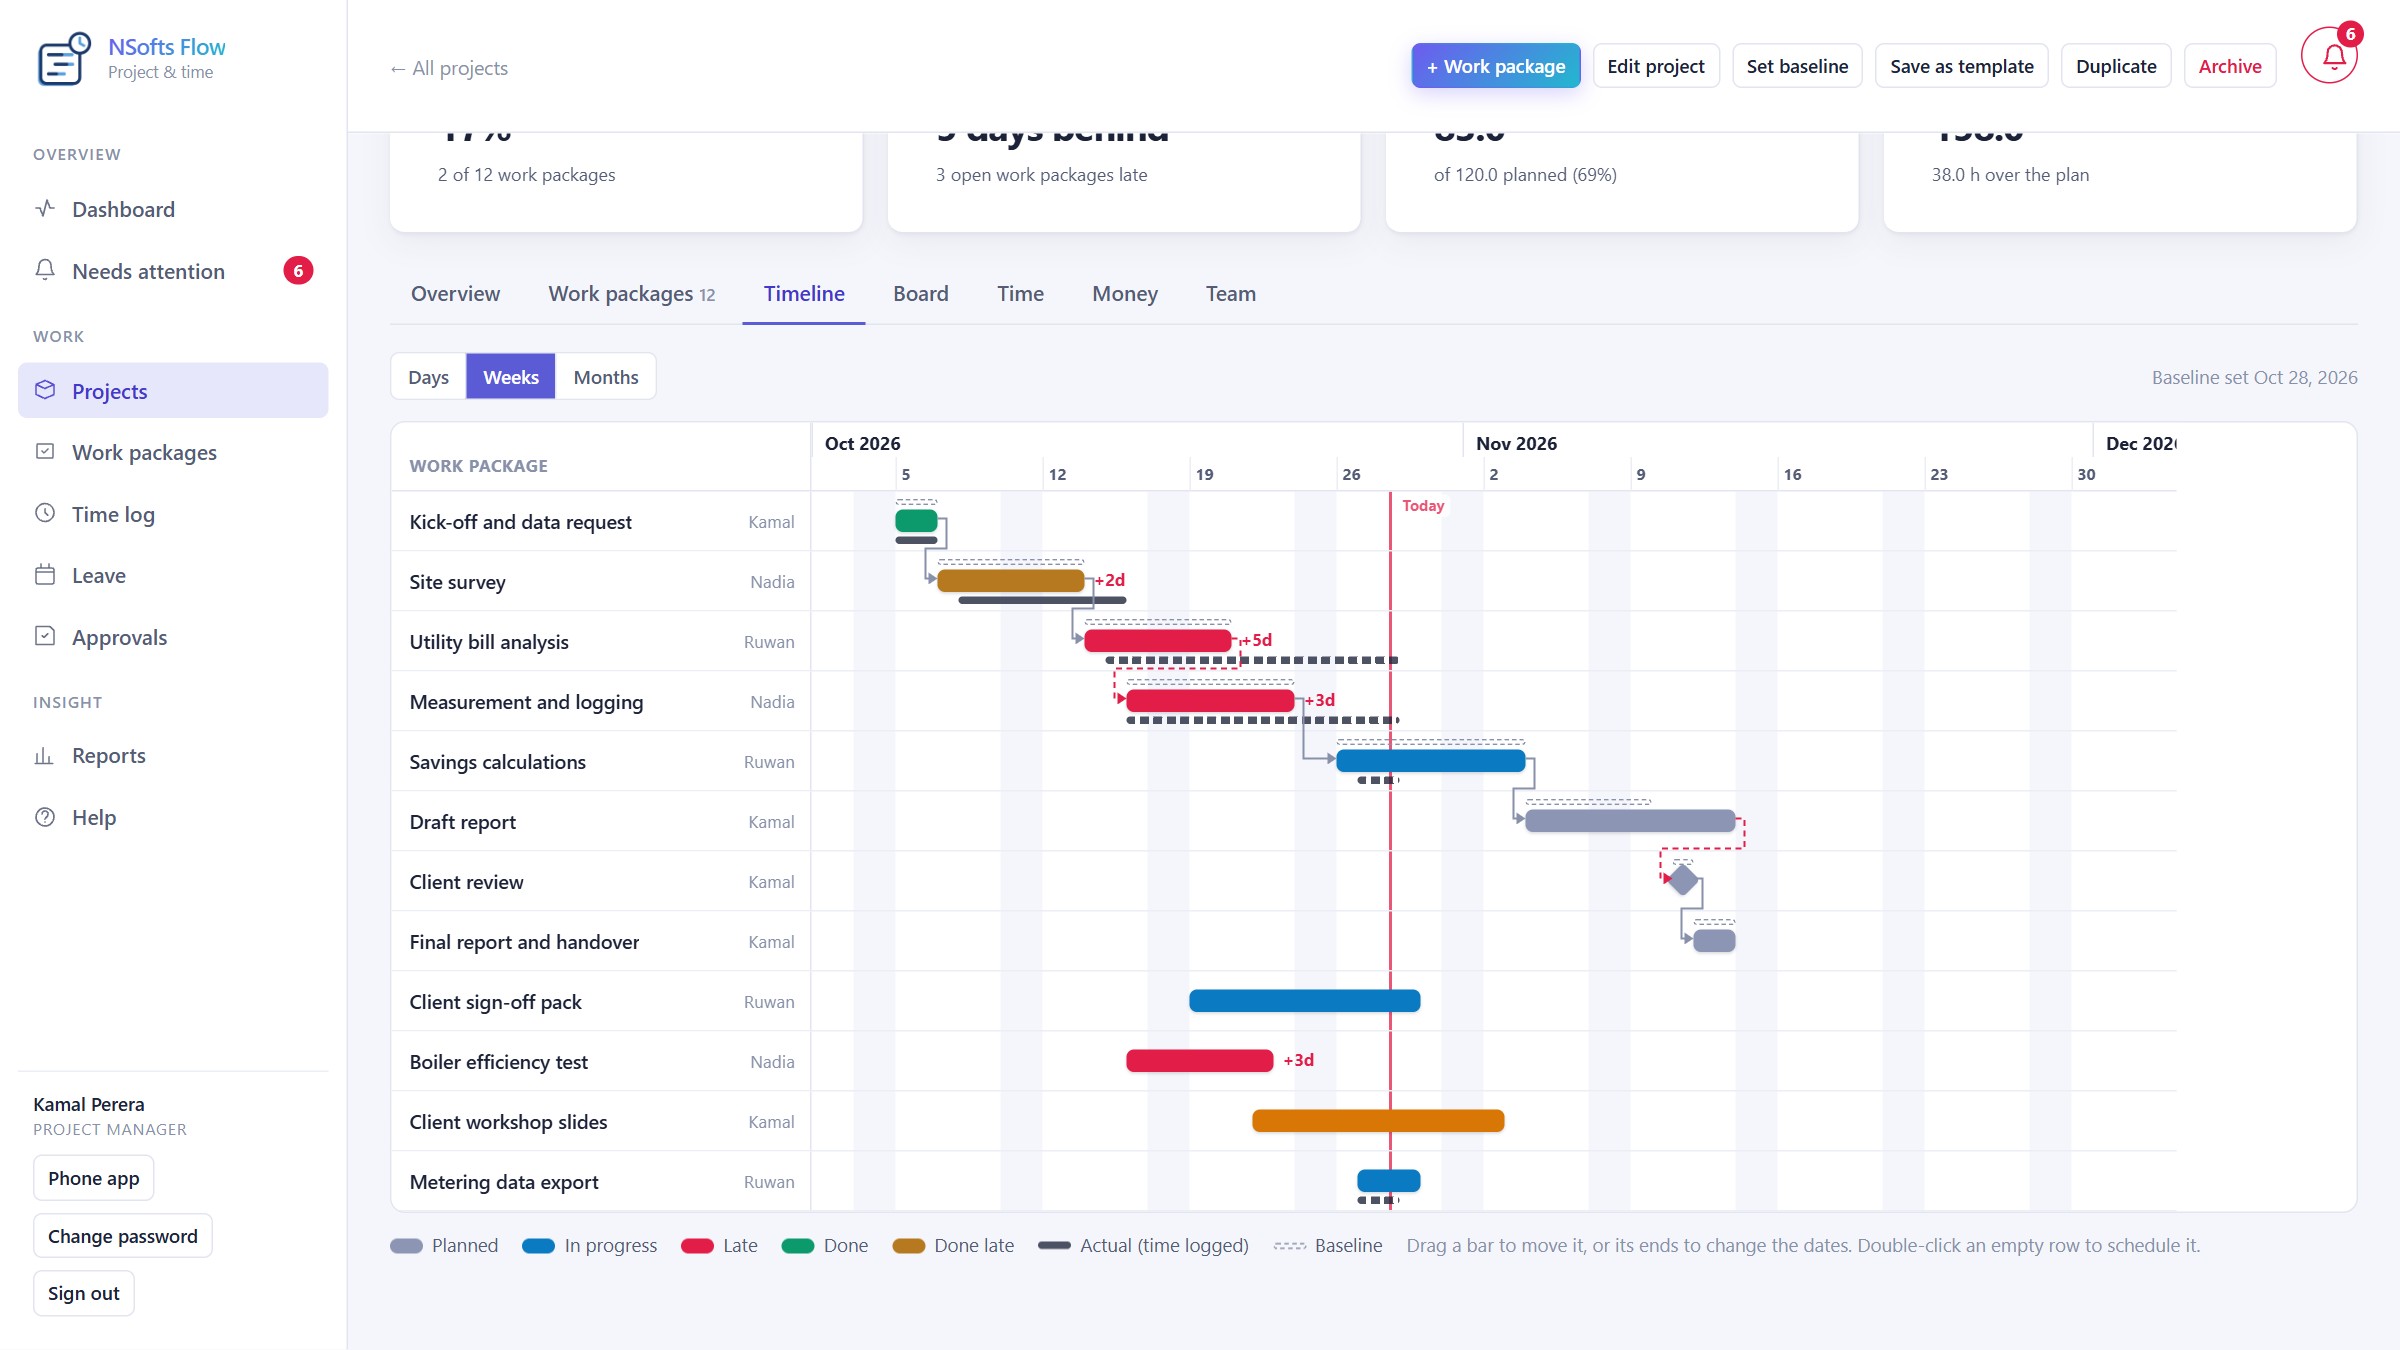Click the Leave calendar icon
Screen dimensions: 2400x1350
coord(45,575)
